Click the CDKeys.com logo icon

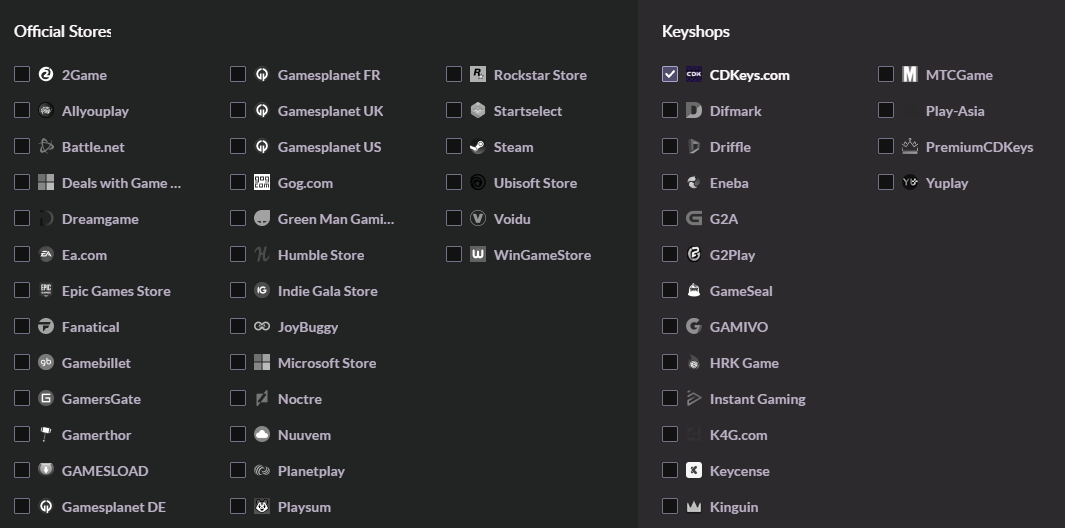point(693,74)
